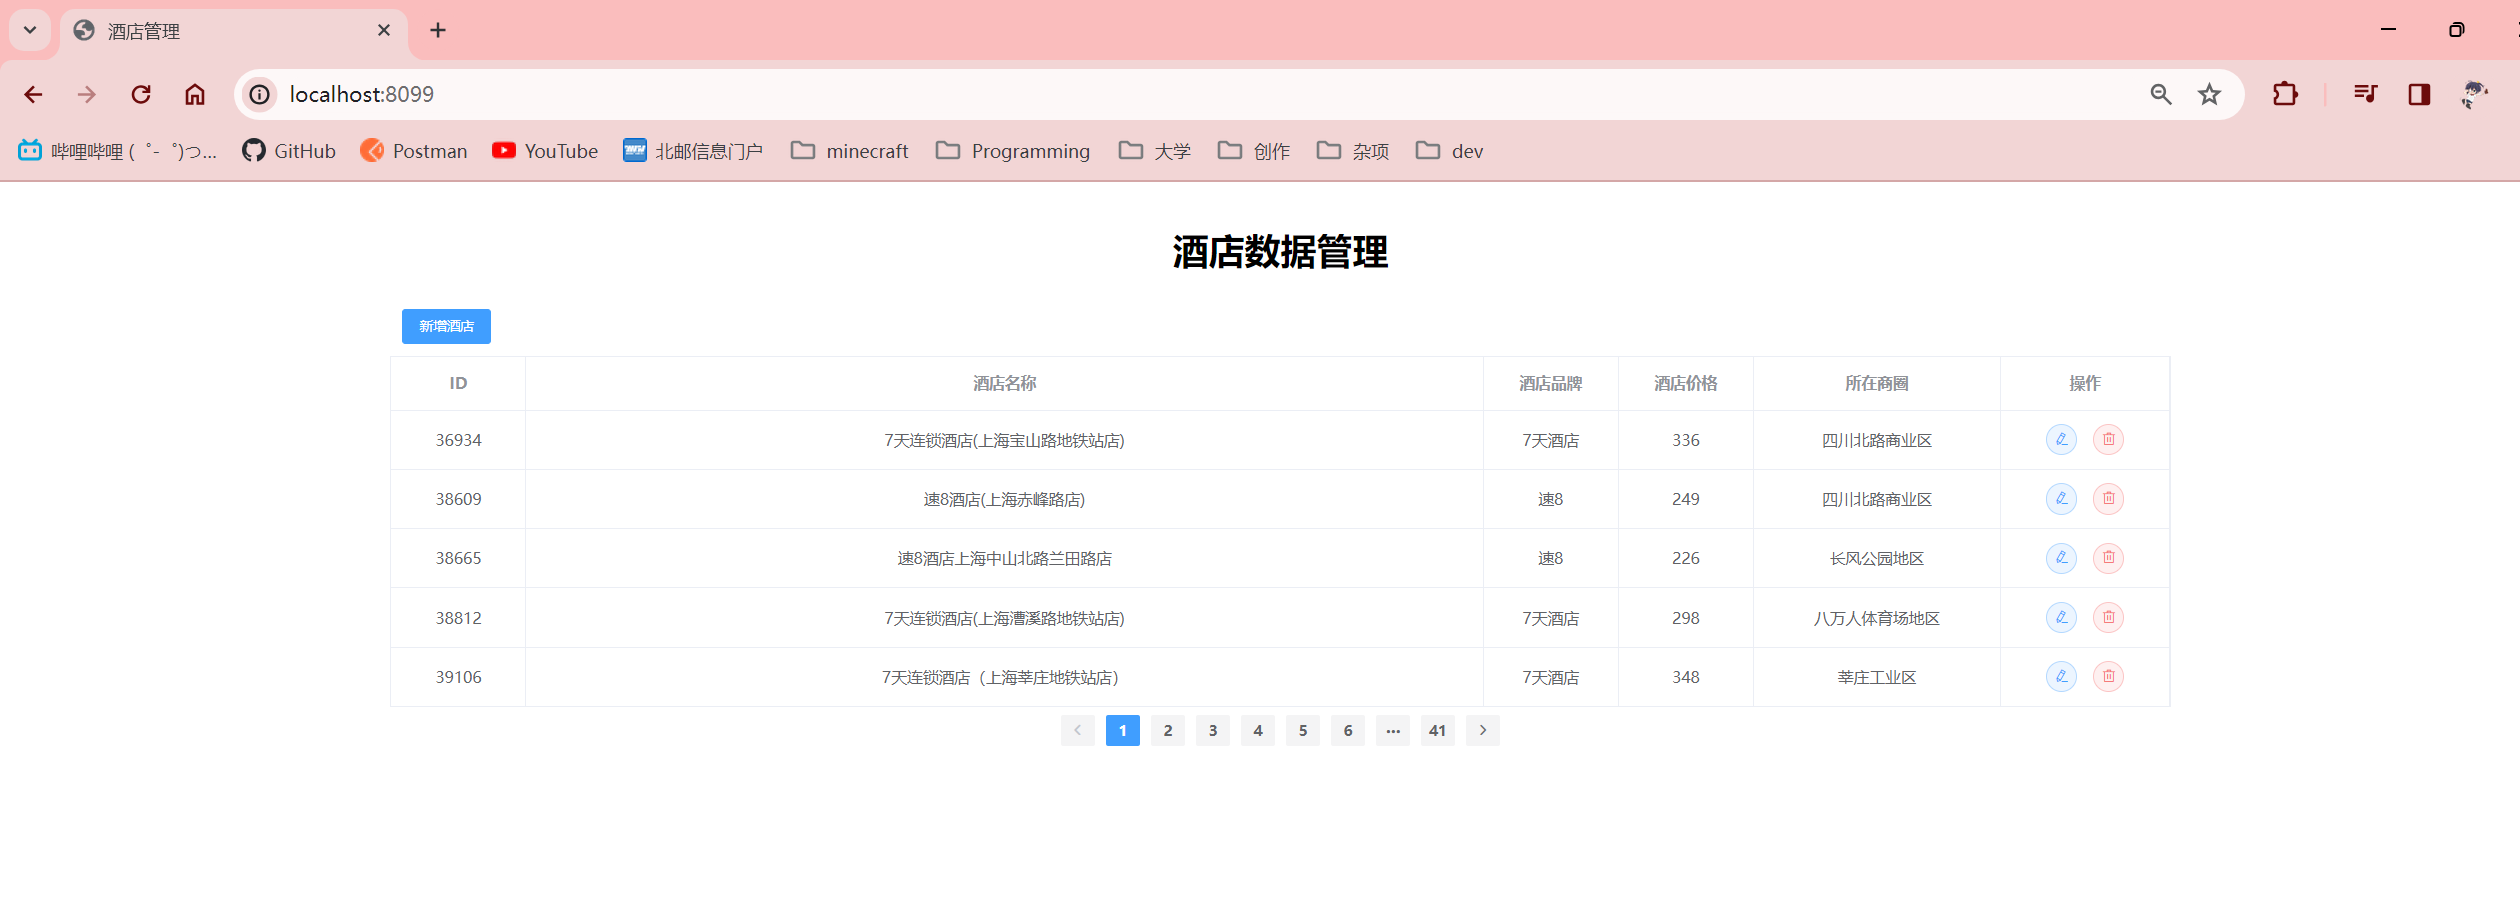
Task: Go forward in browser history
Action: (87, 94)
